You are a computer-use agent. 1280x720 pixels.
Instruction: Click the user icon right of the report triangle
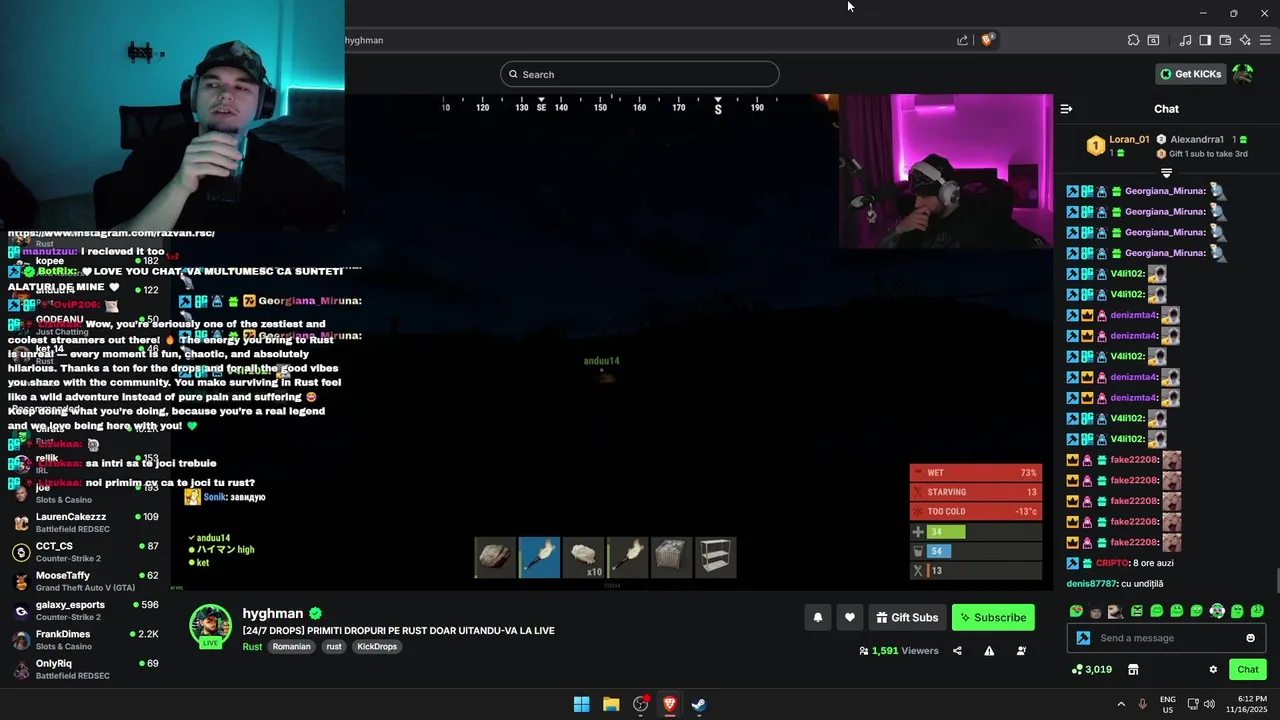[x=1021, y=651]
